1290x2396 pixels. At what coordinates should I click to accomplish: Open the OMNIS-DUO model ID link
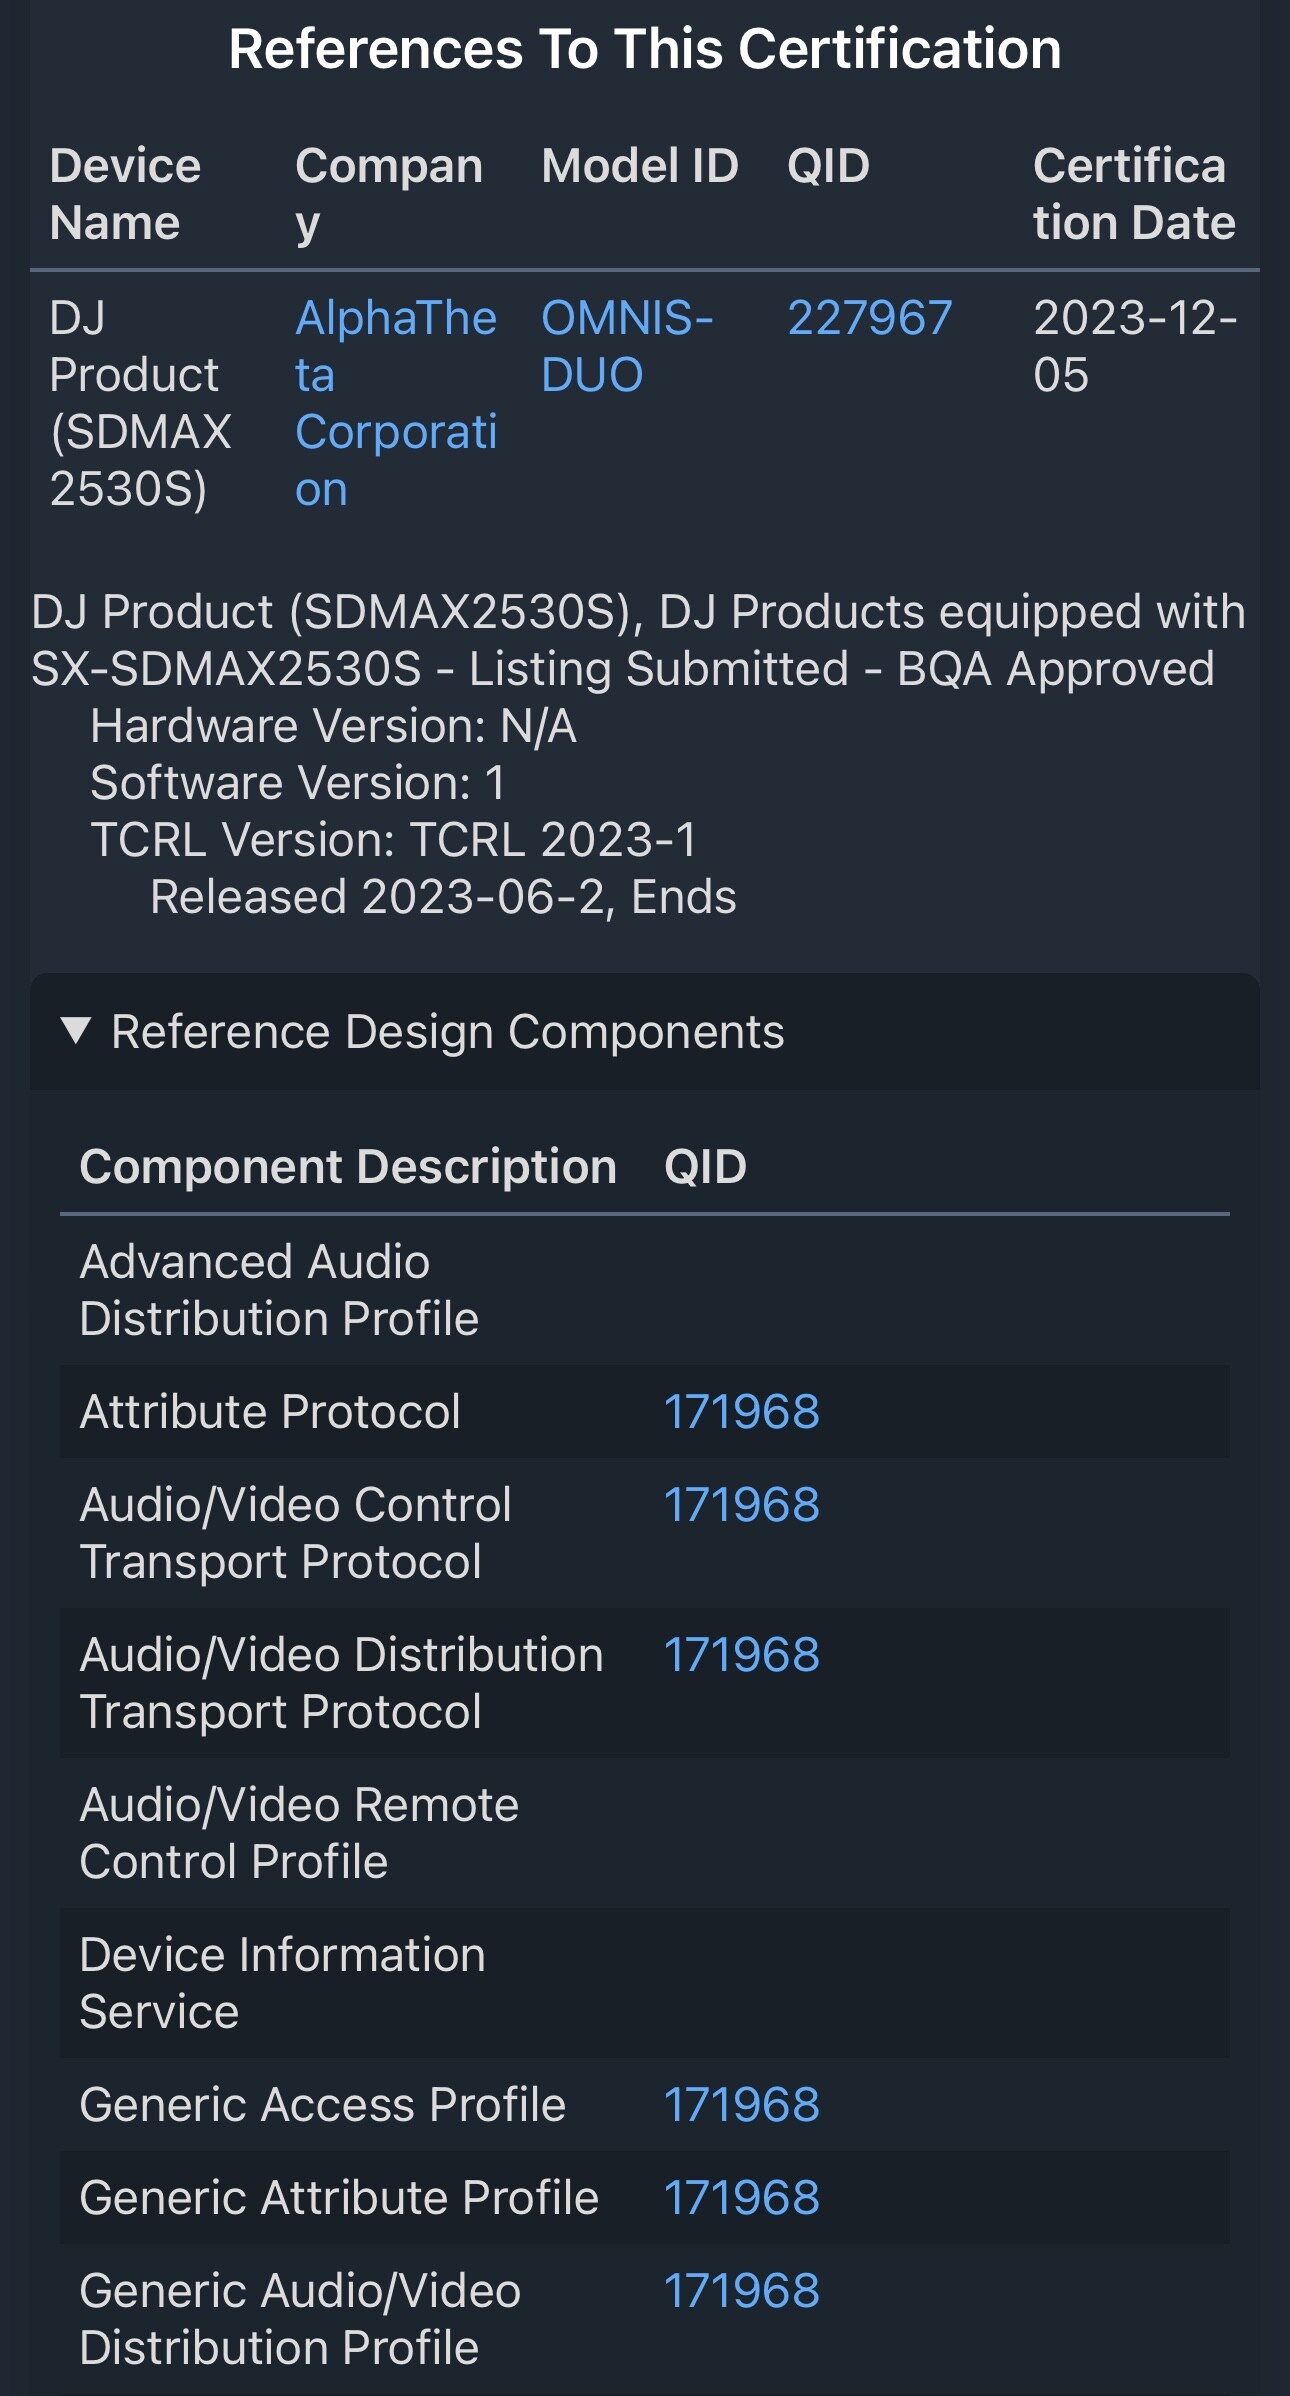point(626,346)
